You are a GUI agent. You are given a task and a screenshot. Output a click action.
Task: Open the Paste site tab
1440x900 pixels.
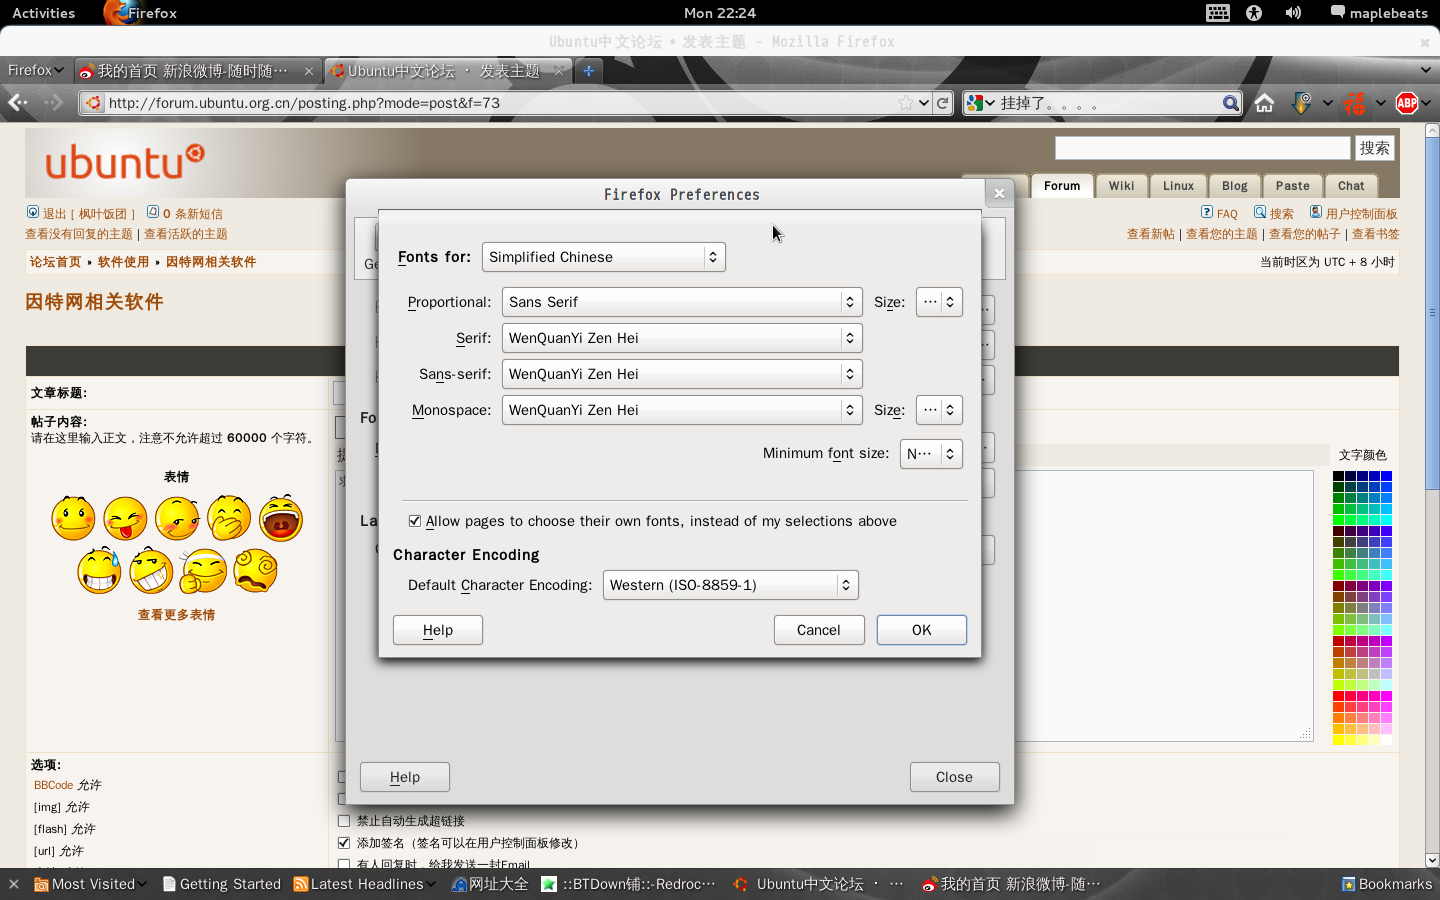1292,186
